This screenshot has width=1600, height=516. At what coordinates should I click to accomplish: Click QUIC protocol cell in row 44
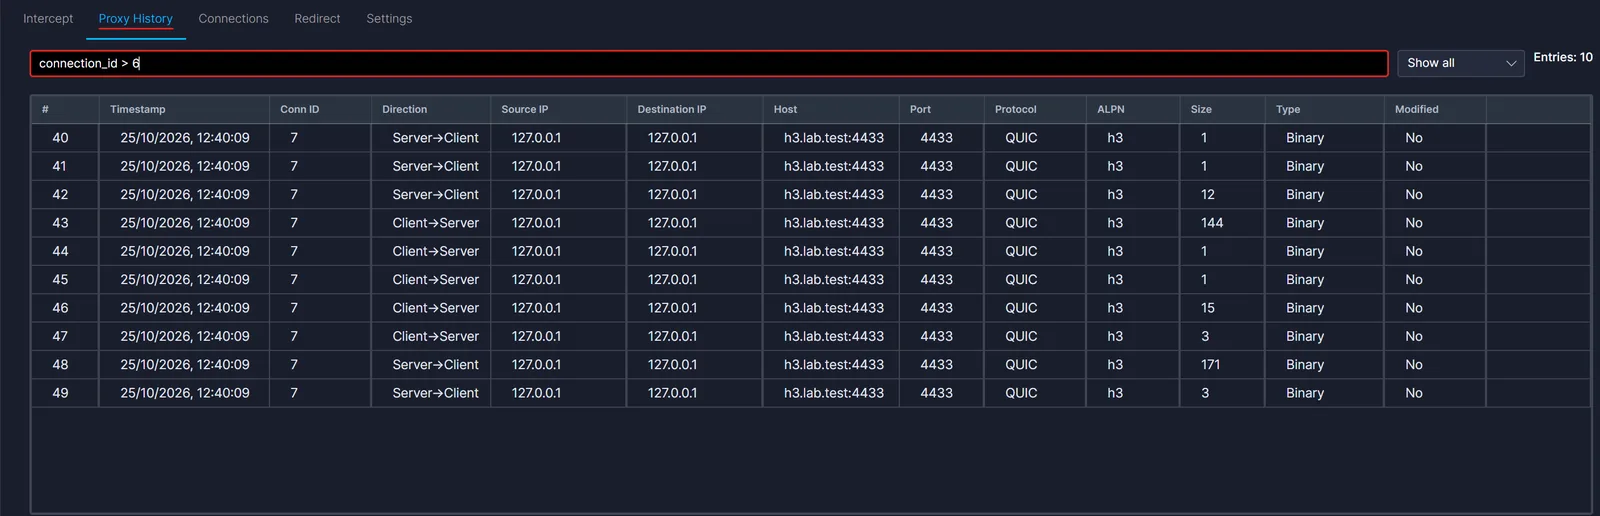point(1021,251)
